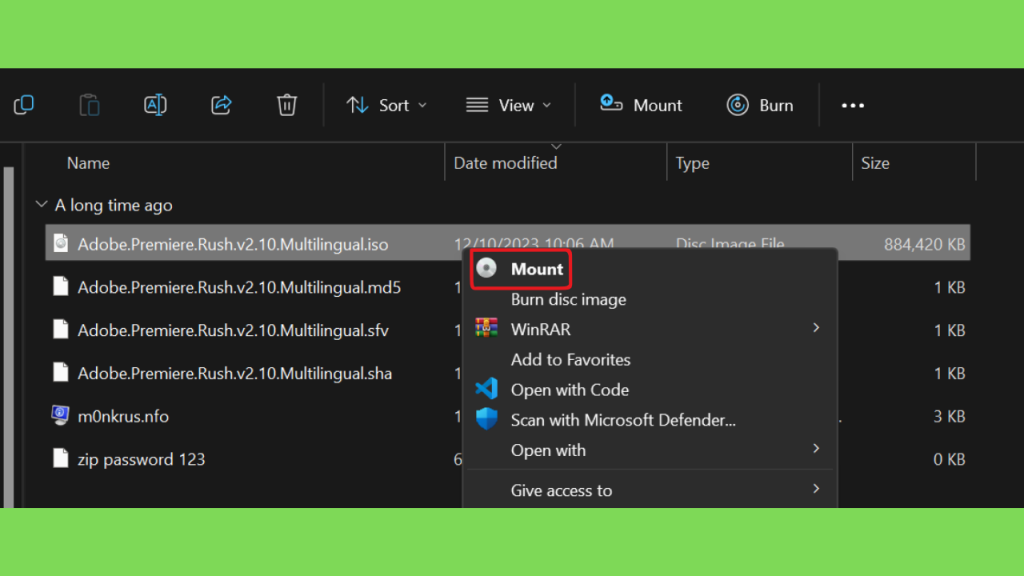Sort by the Size column header
This screenshot has height=576, width=1024.
pos(875,163)
